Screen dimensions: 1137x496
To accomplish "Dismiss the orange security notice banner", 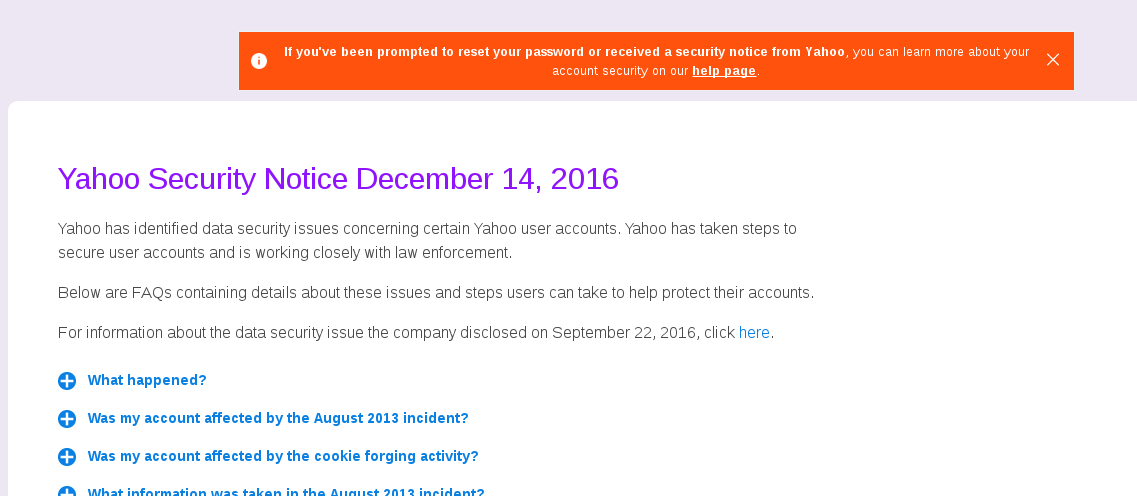I will click(x=1053, y=60).
